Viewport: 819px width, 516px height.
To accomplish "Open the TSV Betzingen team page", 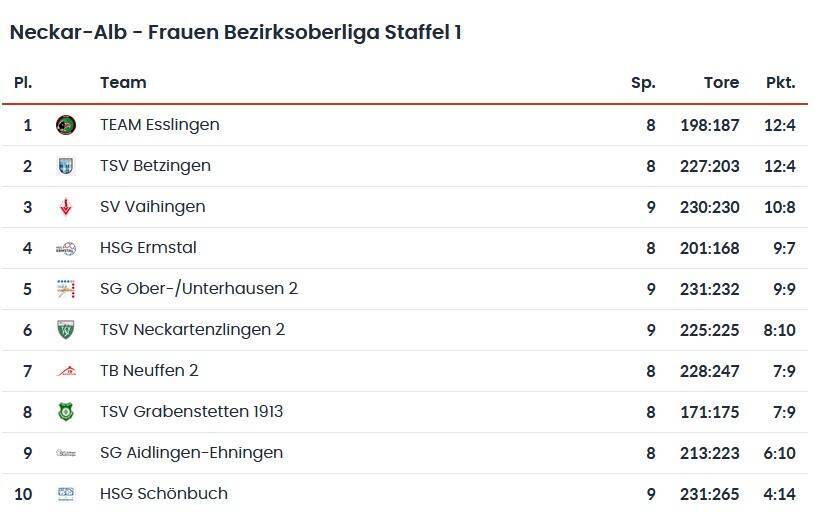I will point(155,166).
